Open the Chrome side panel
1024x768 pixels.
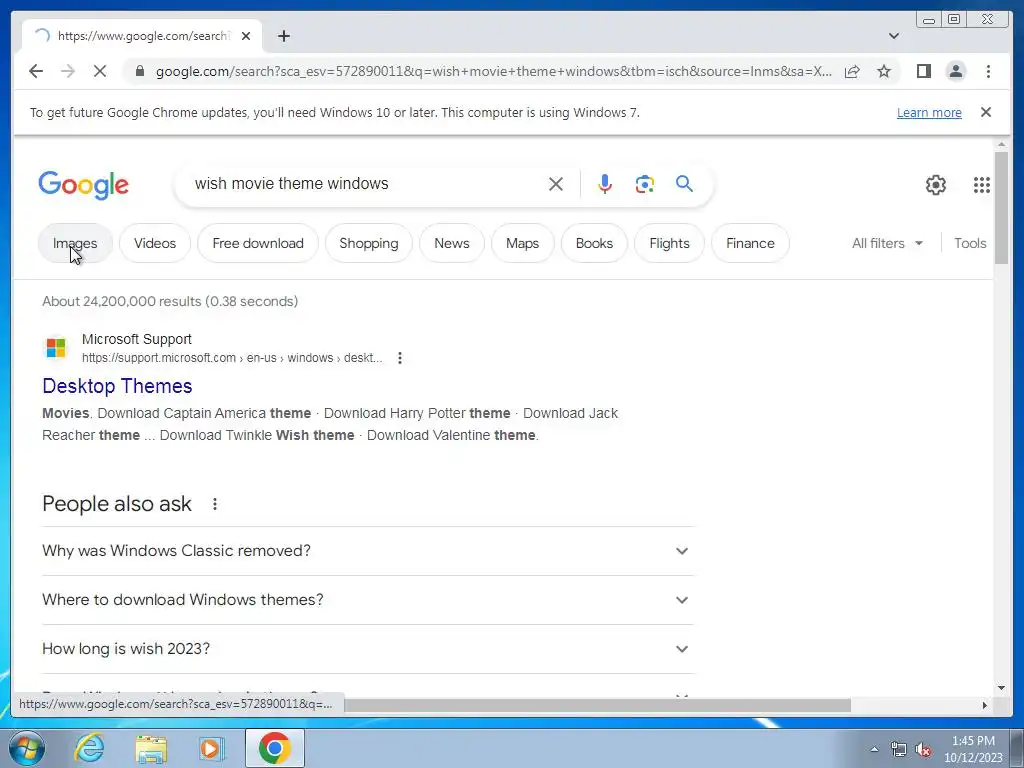[x=923, y=71]
